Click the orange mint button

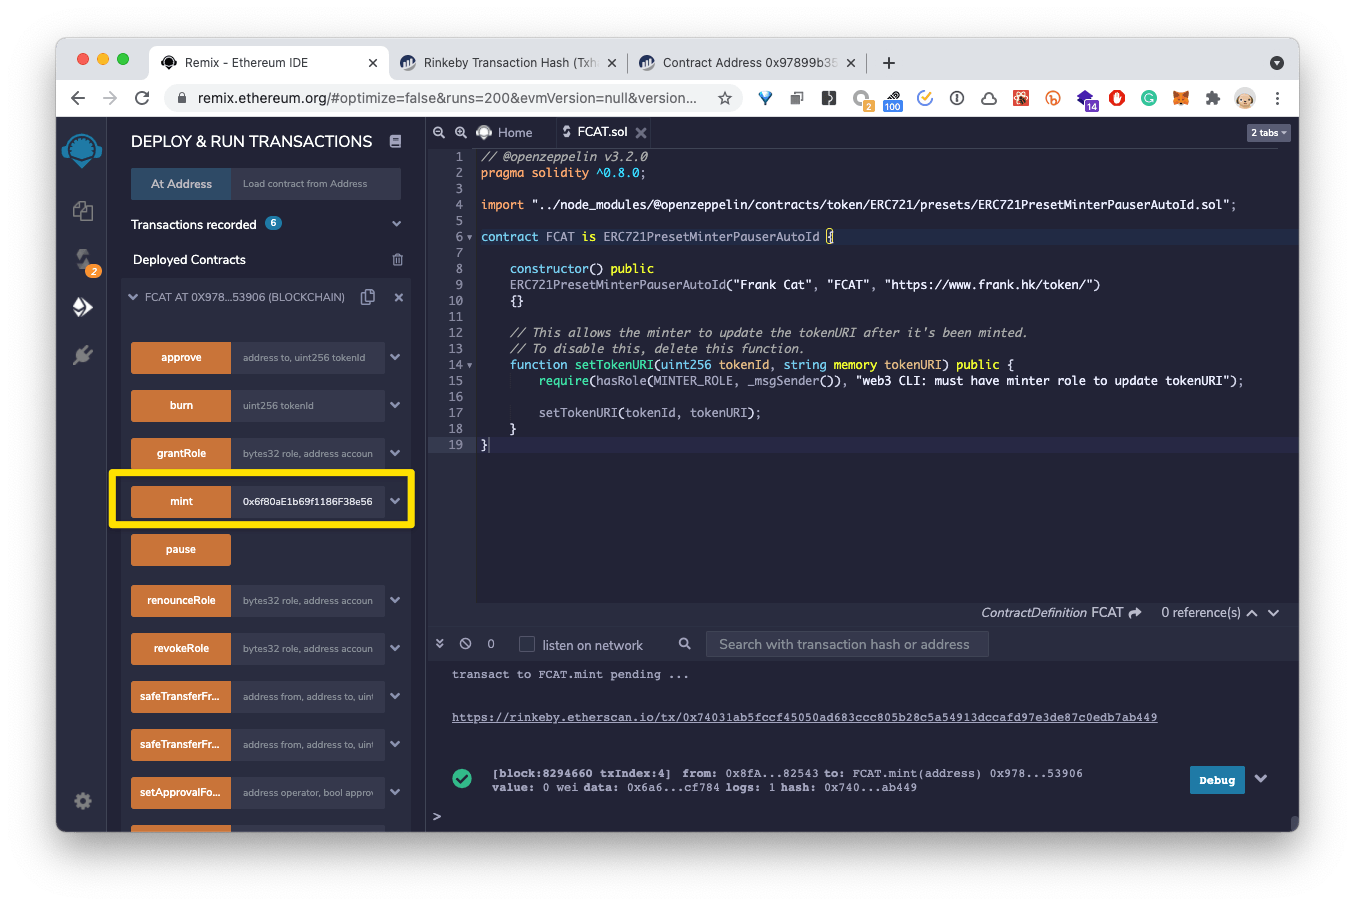click(181, 501)
